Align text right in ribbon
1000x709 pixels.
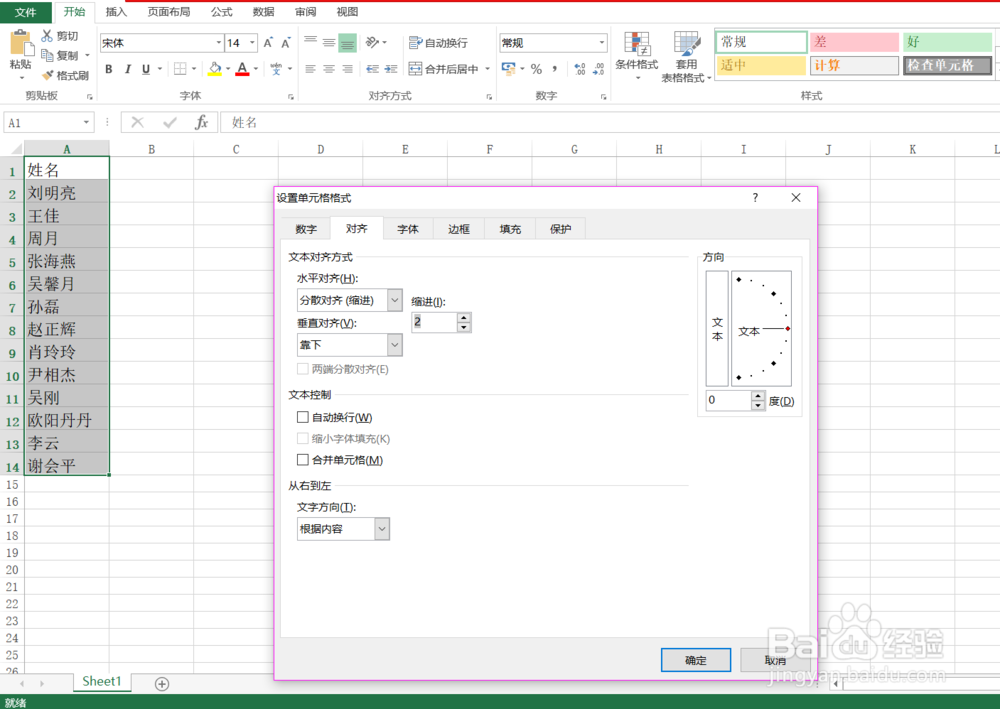coord(348,69)
